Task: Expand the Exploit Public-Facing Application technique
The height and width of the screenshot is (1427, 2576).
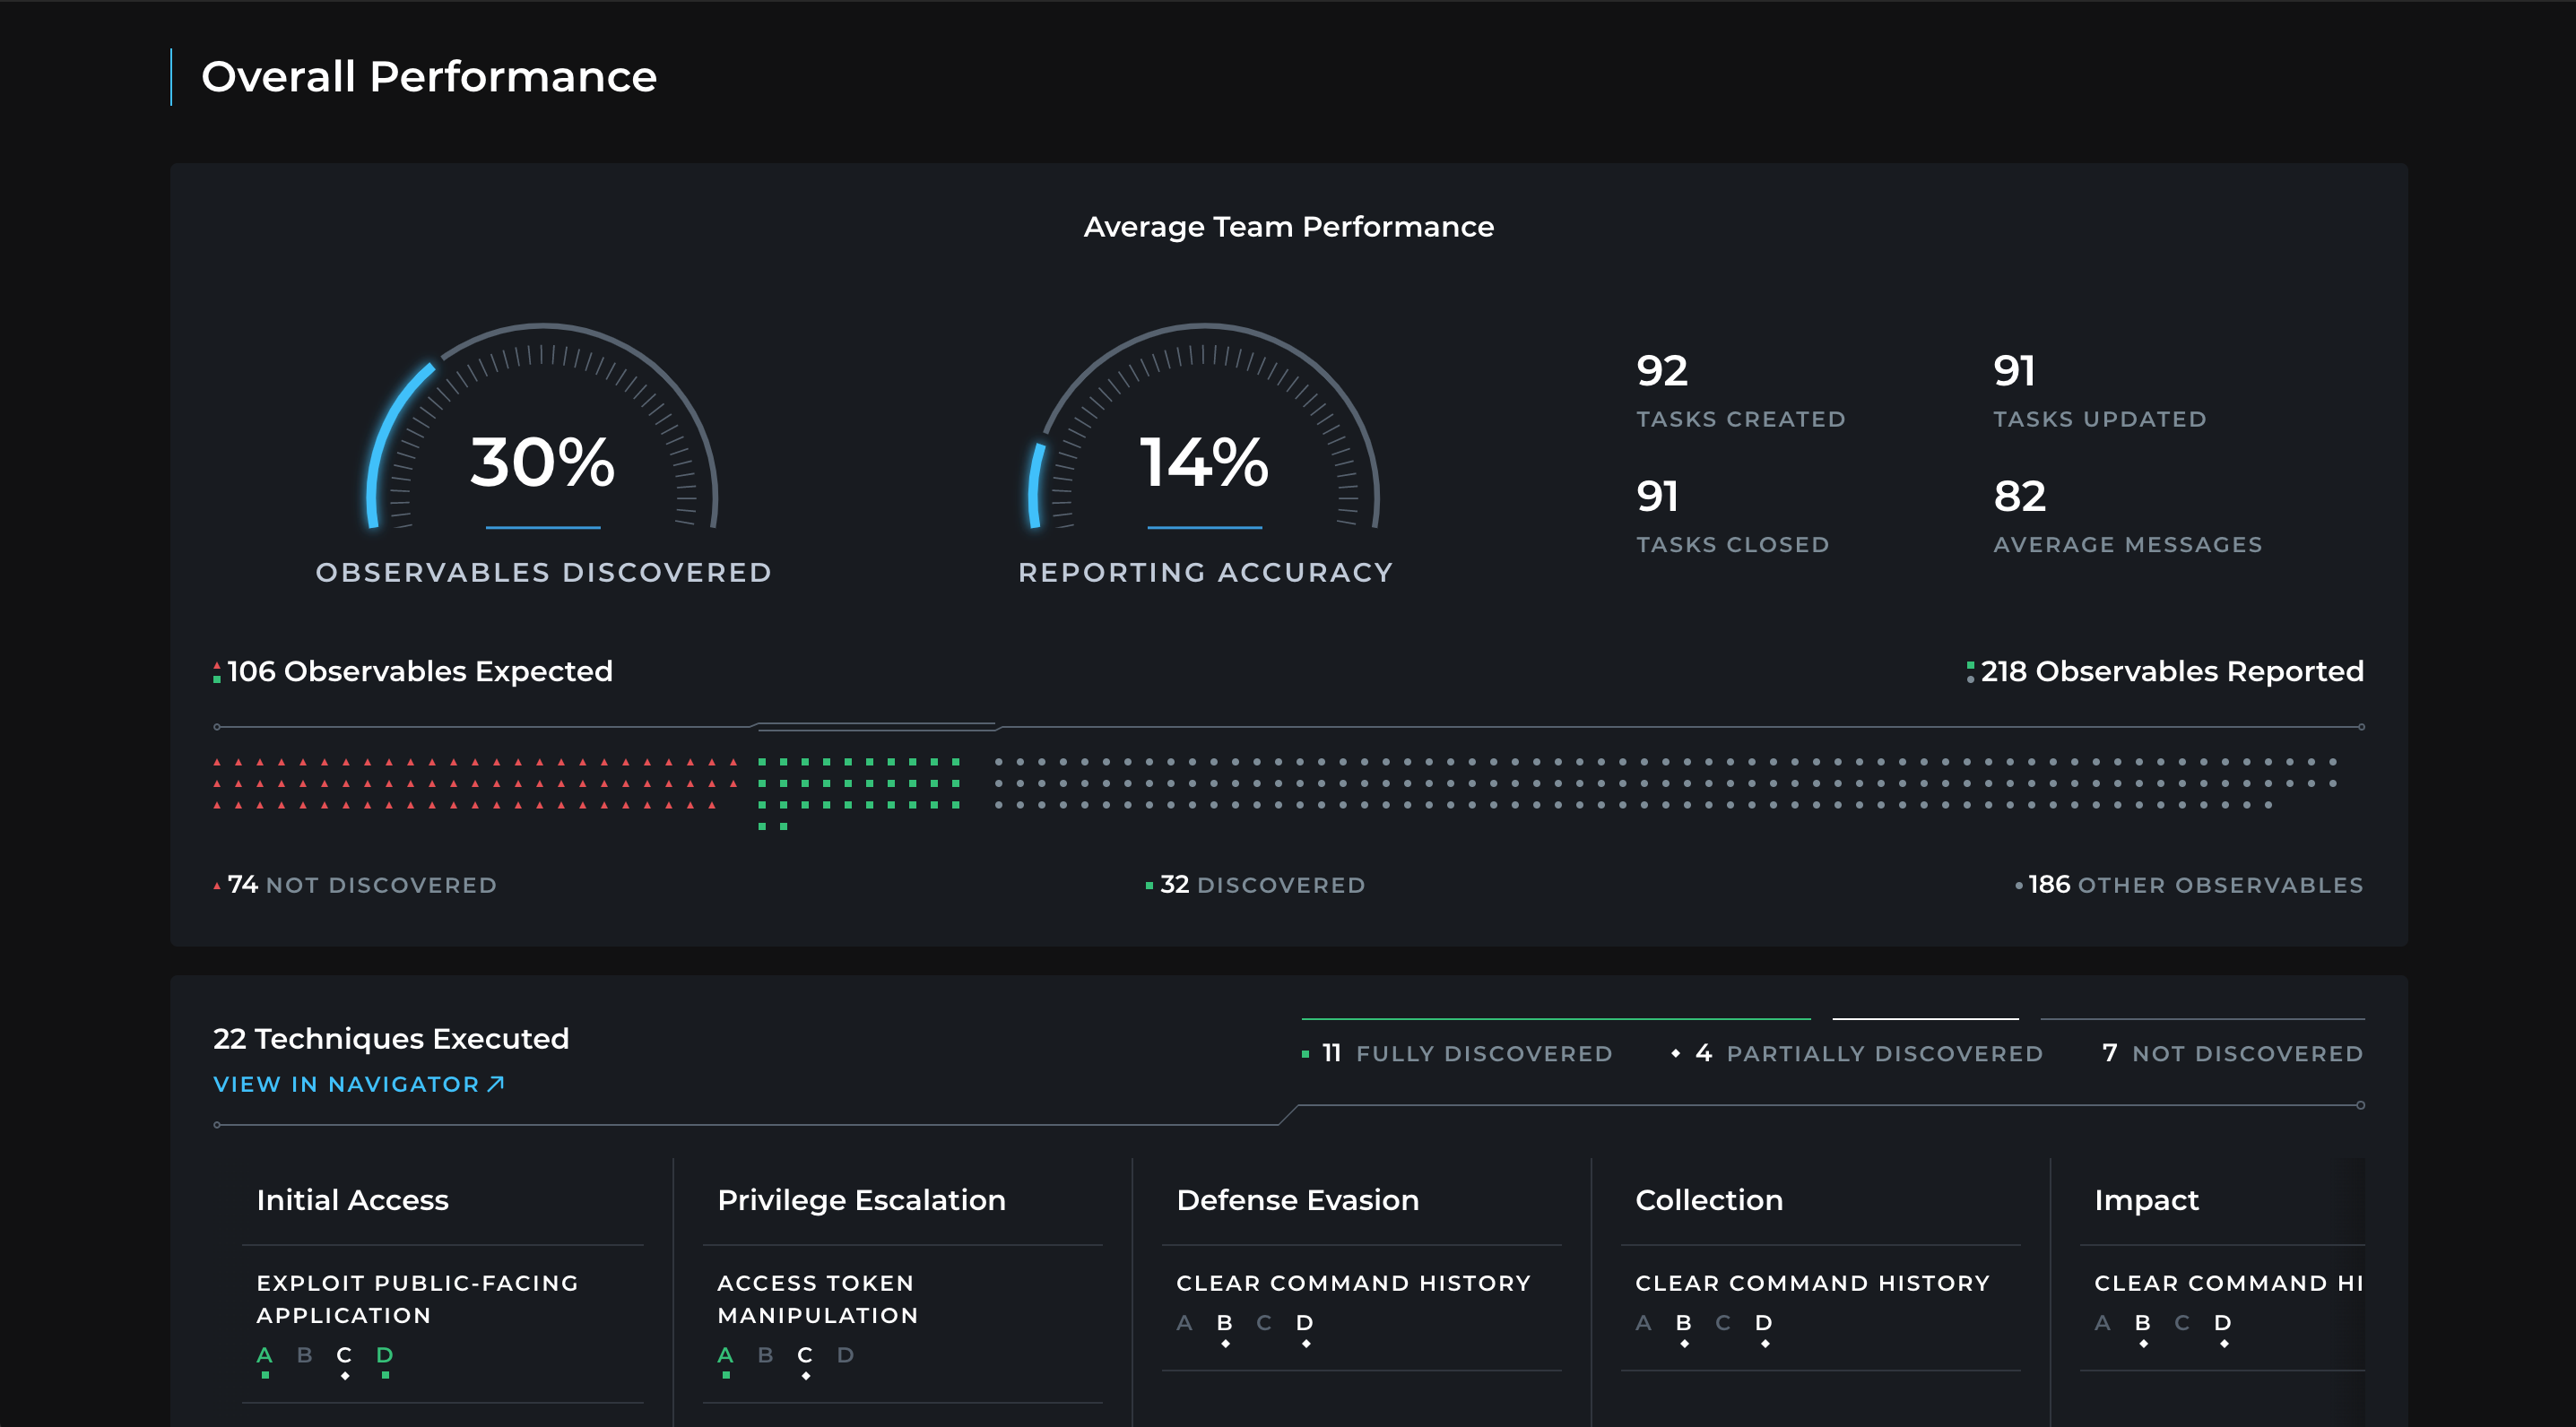Action: tap(417, 1299)
